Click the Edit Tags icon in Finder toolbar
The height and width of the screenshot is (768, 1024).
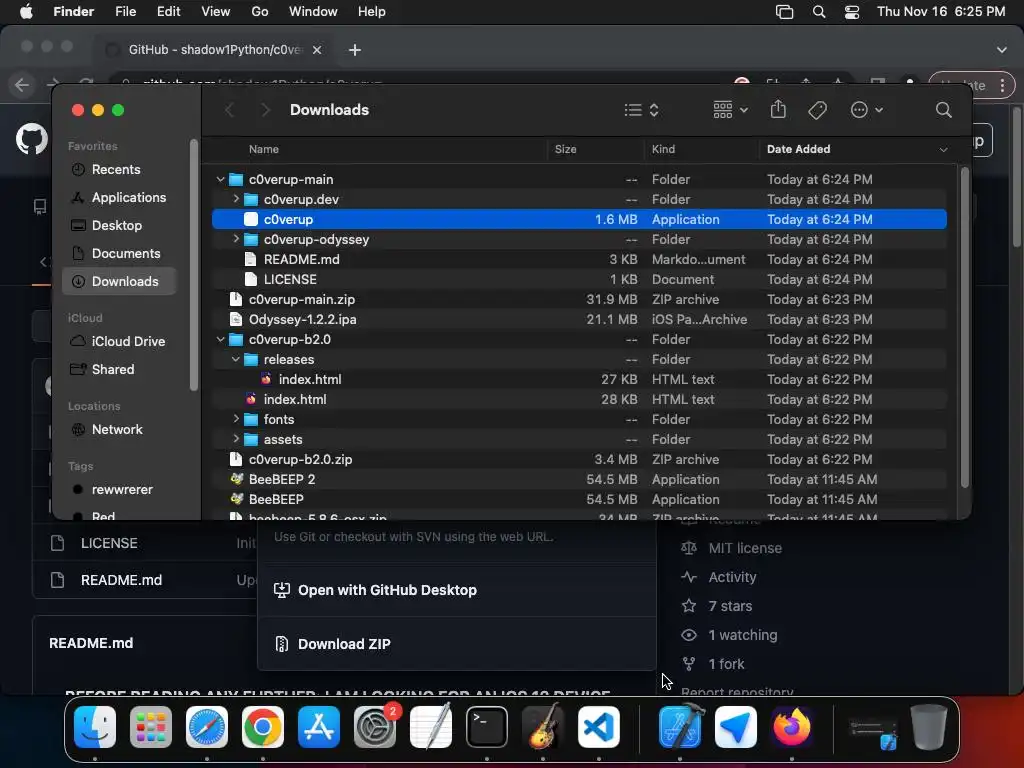coord(817,110)
